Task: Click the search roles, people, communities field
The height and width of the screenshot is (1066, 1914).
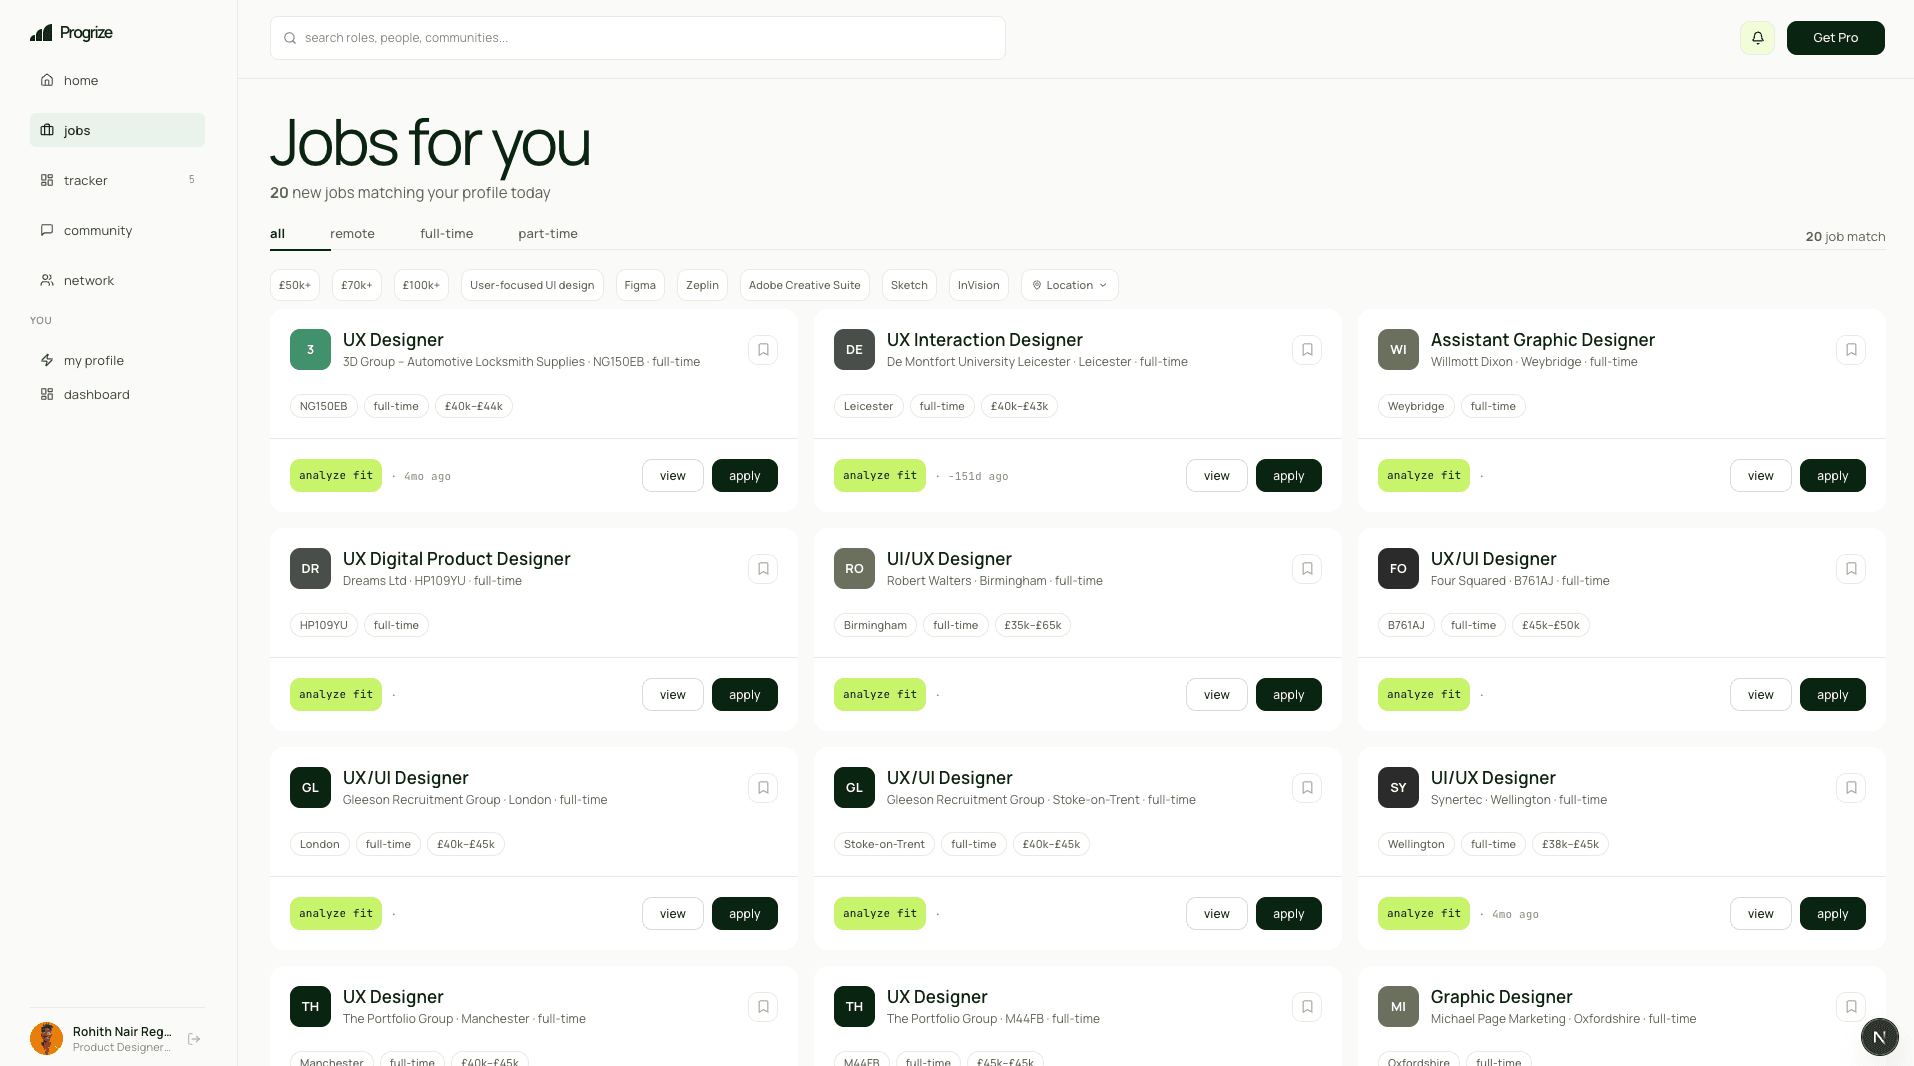Action: [x=637, y=38]
